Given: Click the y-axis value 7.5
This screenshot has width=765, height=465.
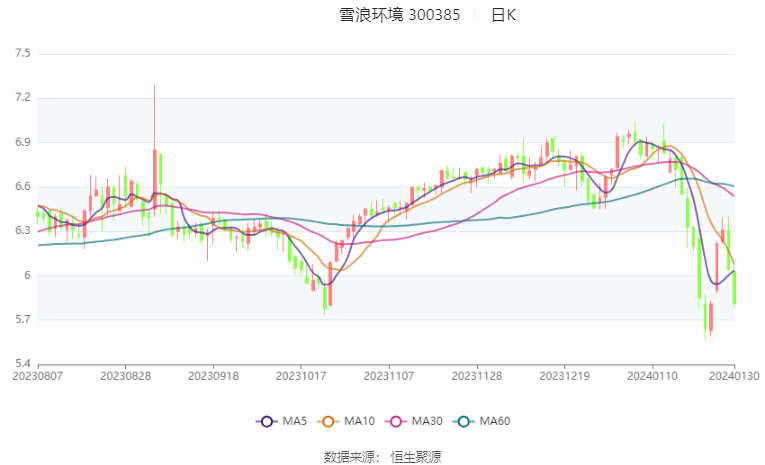Looking at the screenshot, I should click(23, 53).
